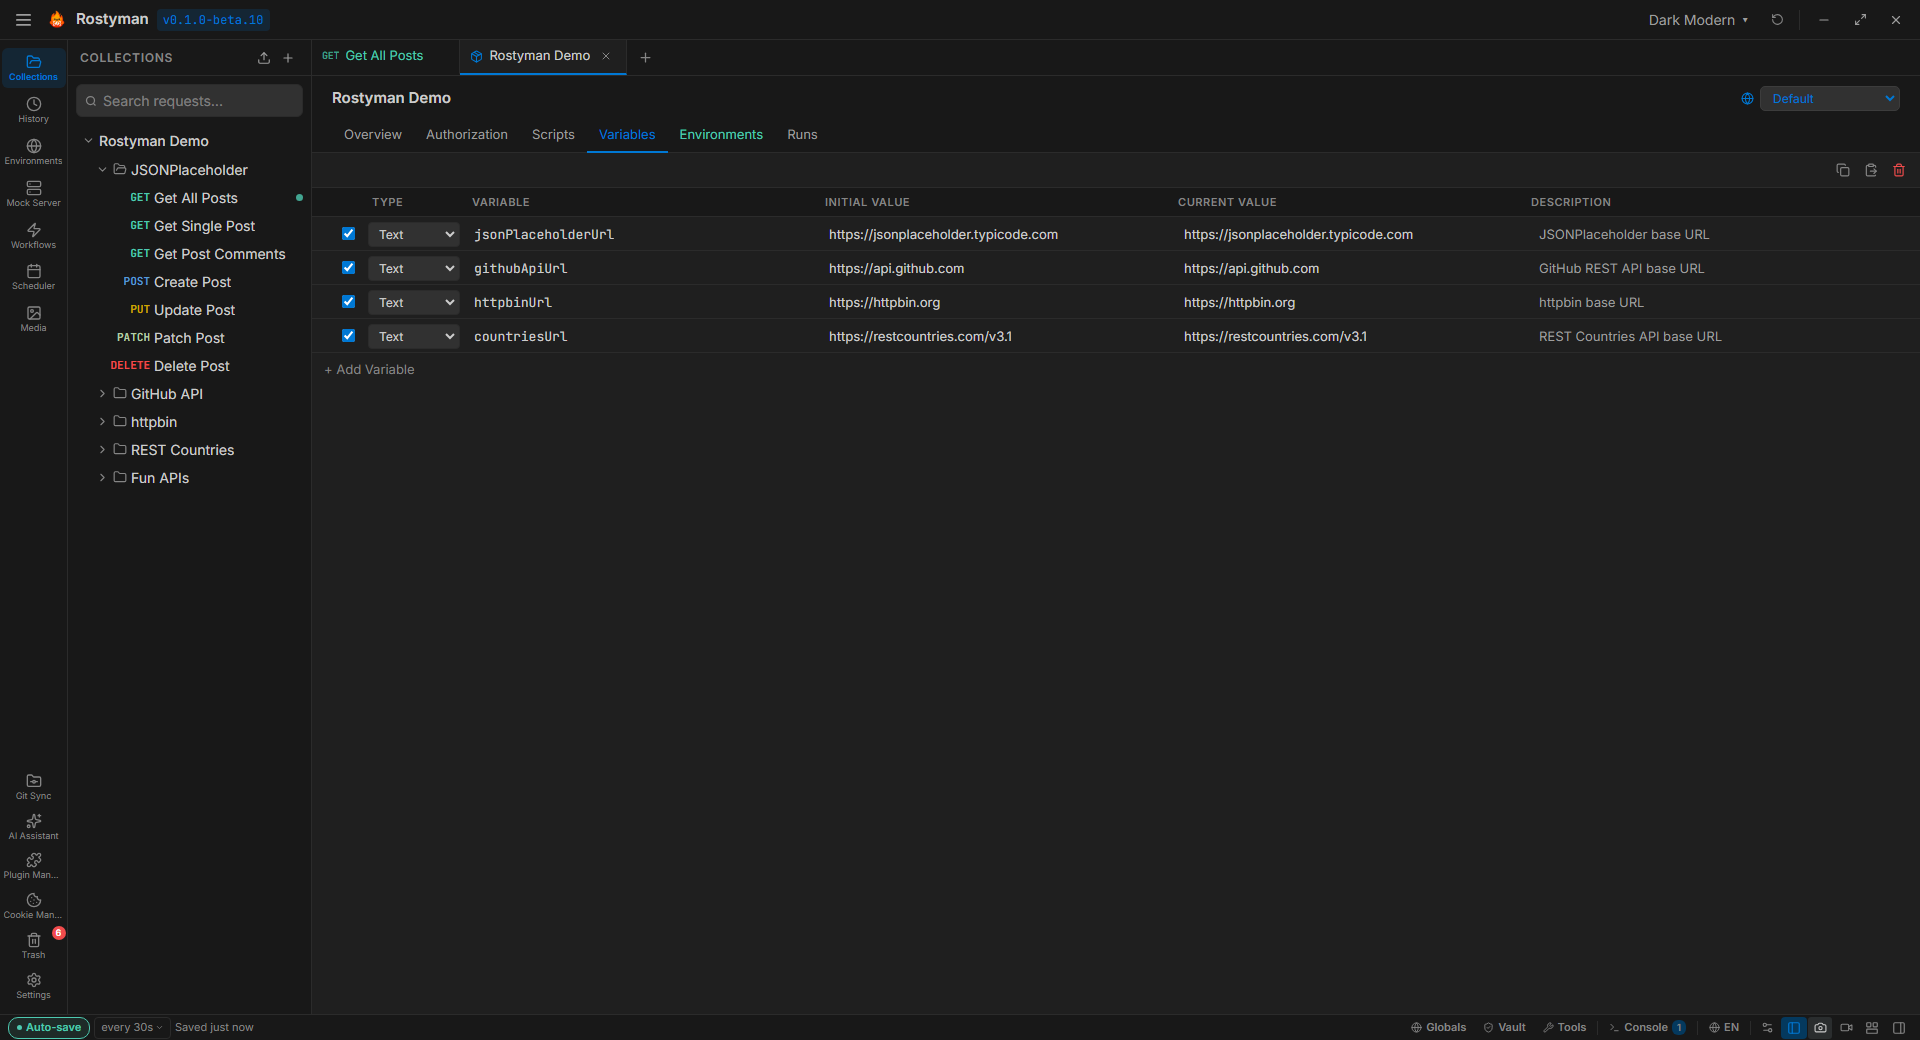The image size is (1920, 1040).
Task: Switch to the Authorization tab
Action: tap(466, 135)
